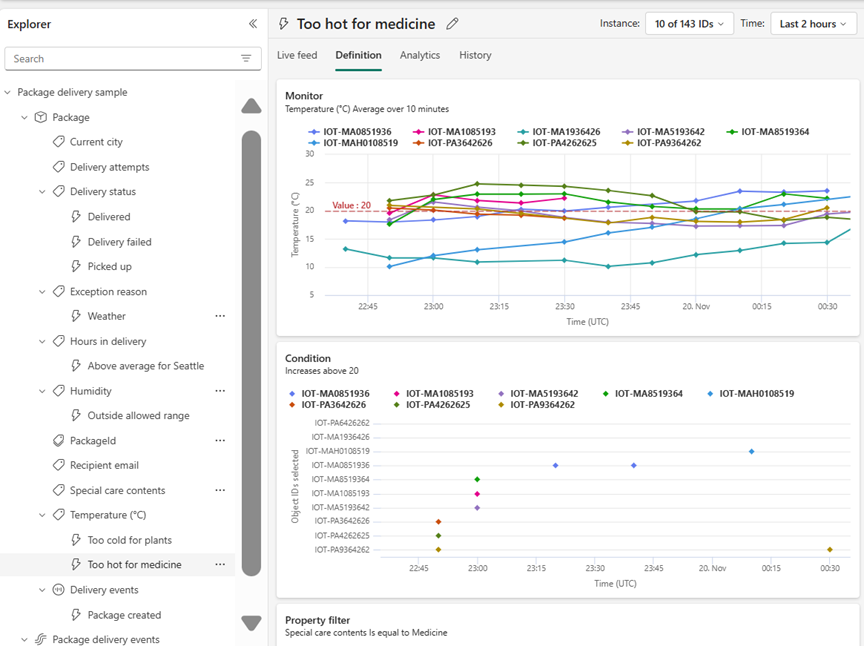Click the Explorer scrollbar down arrow
This screenshot has width=864, height=646.
pos(251,623)
